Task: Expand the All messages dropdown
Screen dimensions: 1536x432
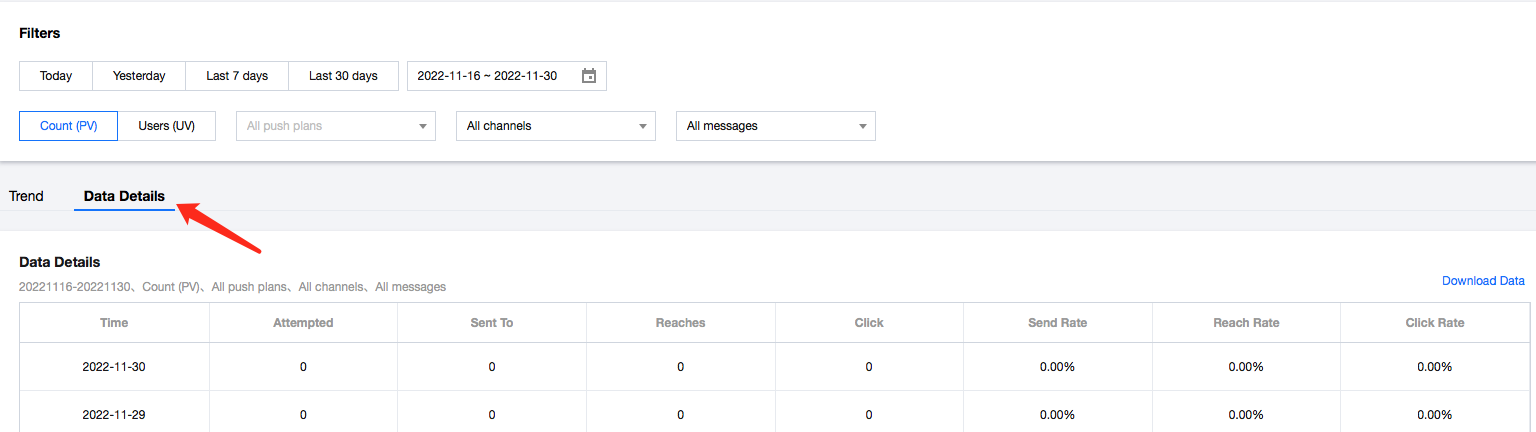Action: 775,126
